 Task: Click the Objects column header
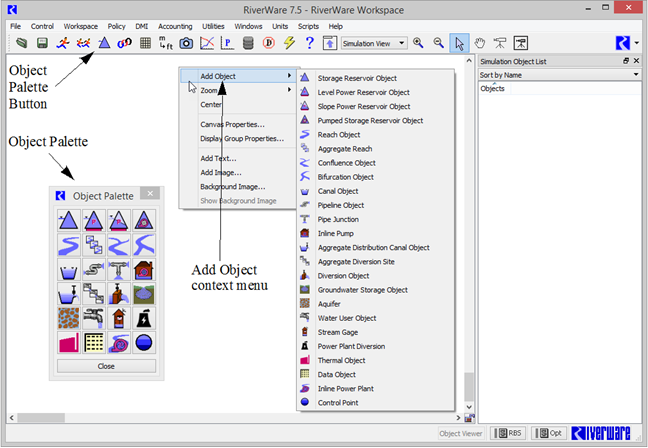pos(493,88)
